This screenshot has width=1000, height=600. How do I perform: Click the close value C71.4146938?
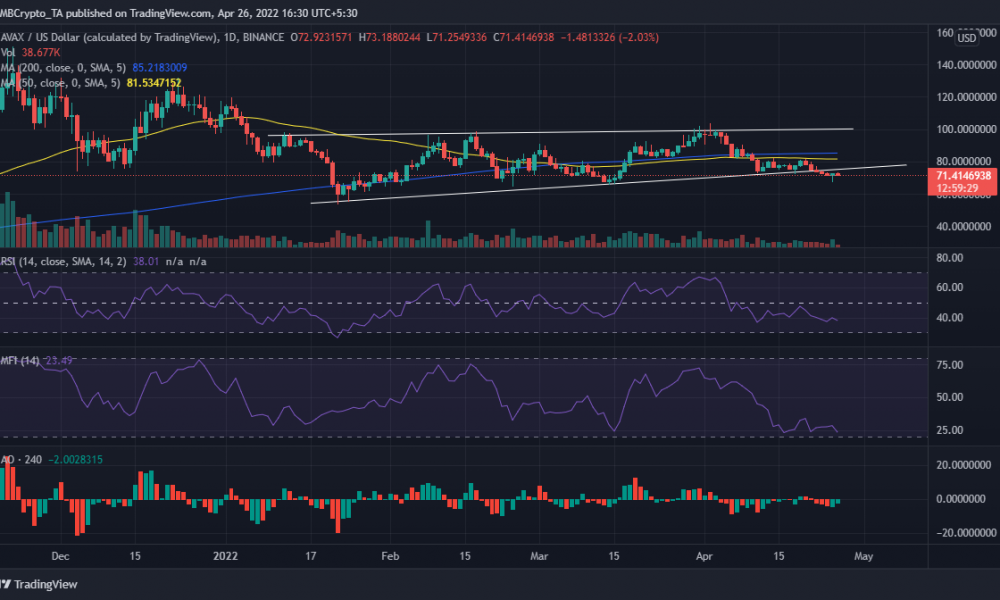(x=524, y=38)
